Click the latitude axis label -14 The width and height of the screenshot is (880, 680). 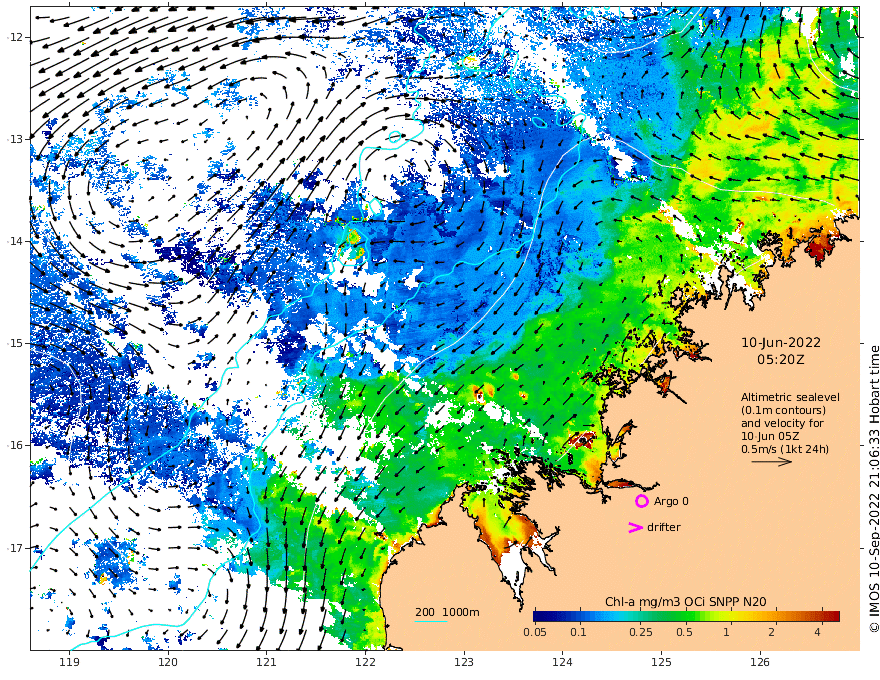tap(14, 241)
